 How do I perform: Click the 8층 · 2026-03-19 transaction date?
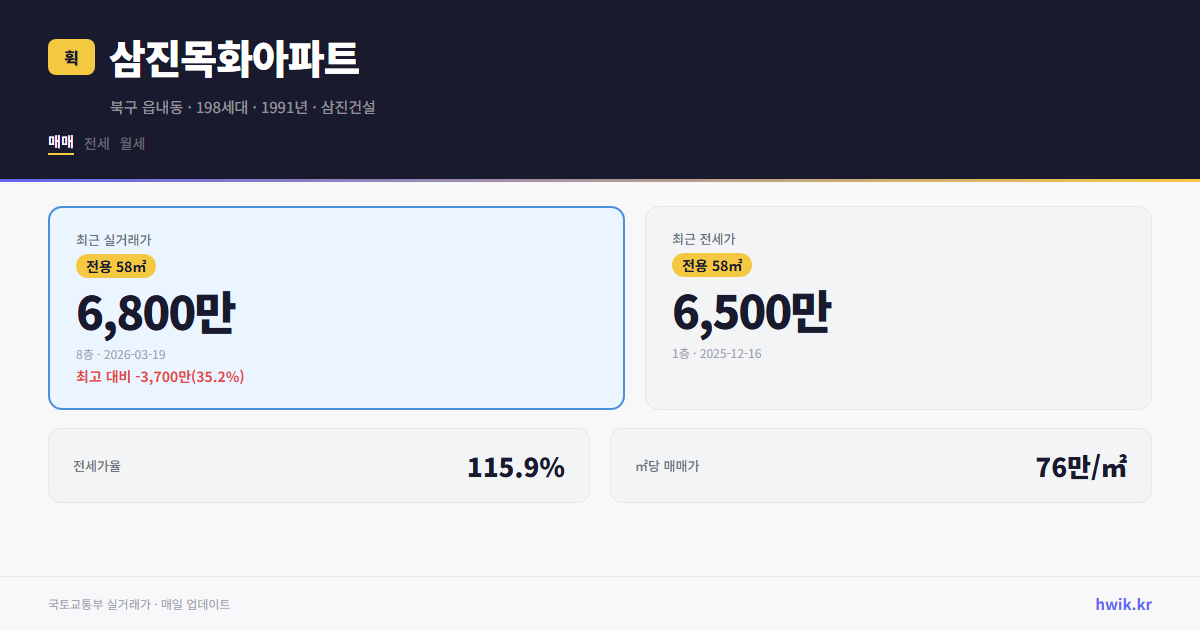coord(123,354)
